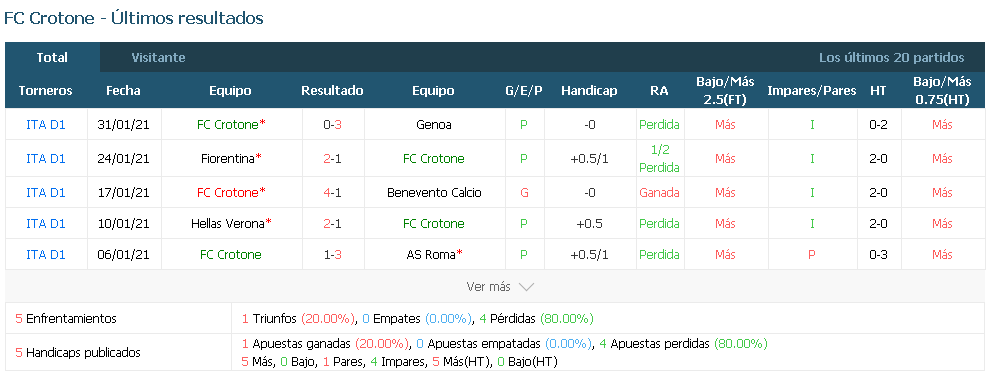This screenshot has width=997, height=382.
Task: Open Hellas Verona team link
Action: [x=228, y=223]
